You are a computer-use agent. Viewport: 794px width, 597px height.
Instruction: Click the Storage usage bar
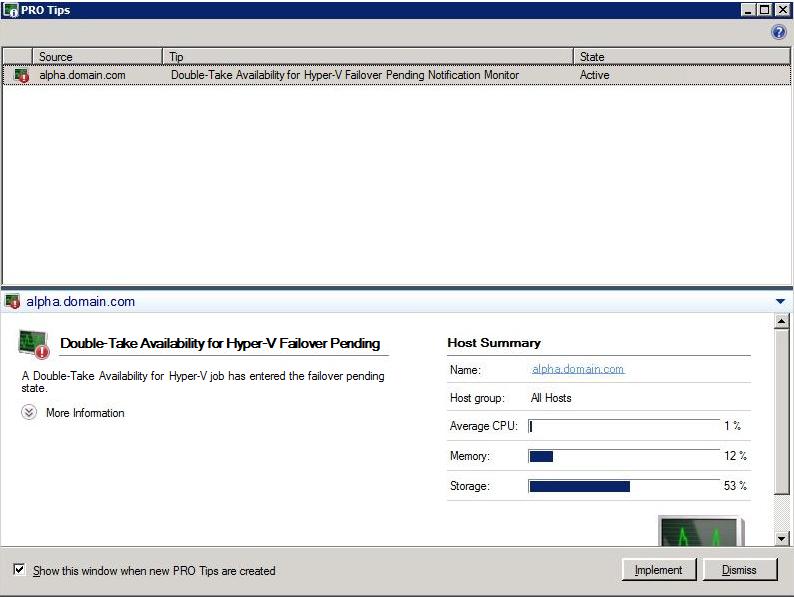point(624,486)
